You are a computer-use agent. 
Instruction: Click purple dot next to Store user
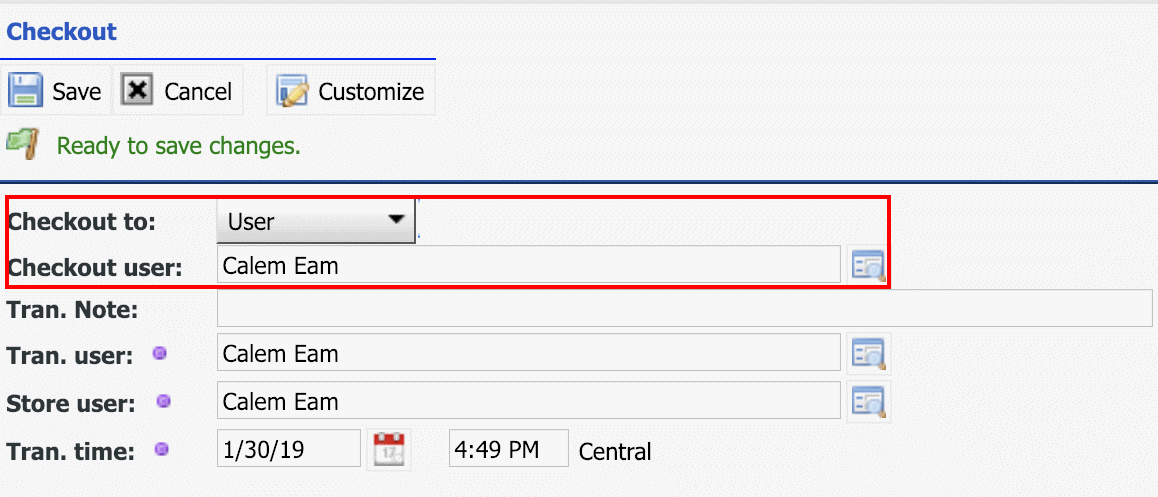coord(164,402)
